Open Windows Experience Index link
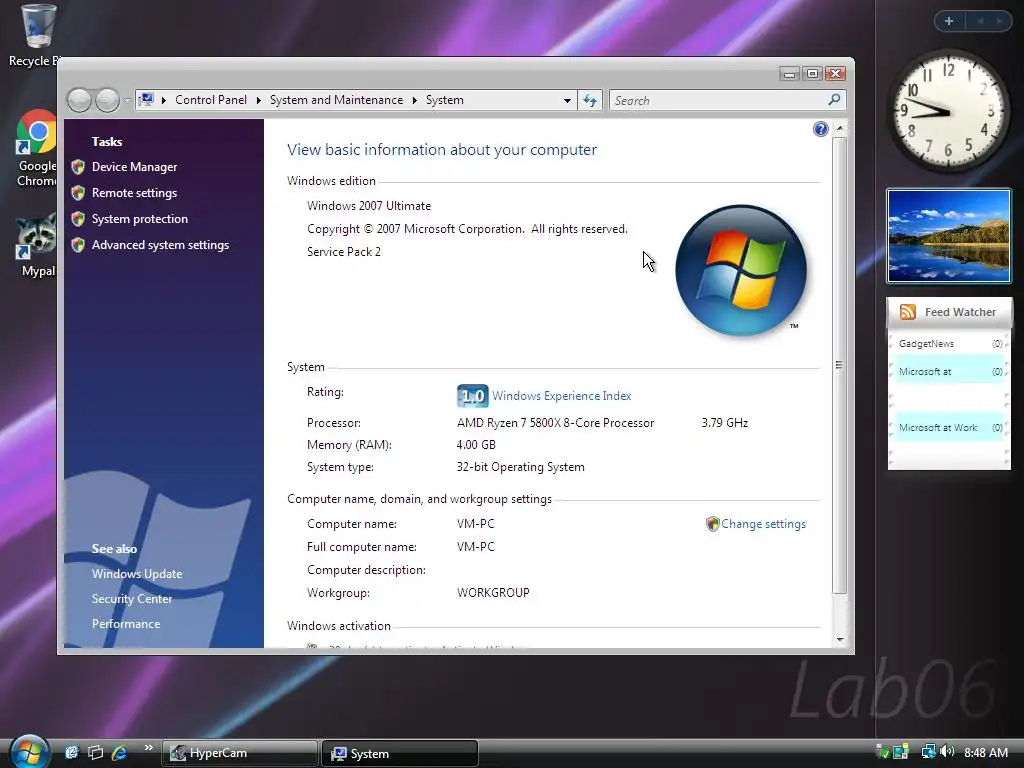Viewport: 1024px width, 768px height. (562, 396)
